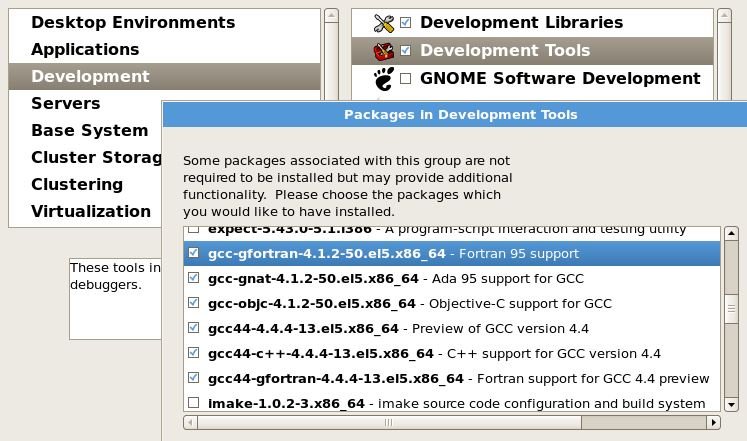
Task: Select the gcc-gfortran Fortran 95 support row
Action: [452, 253]
